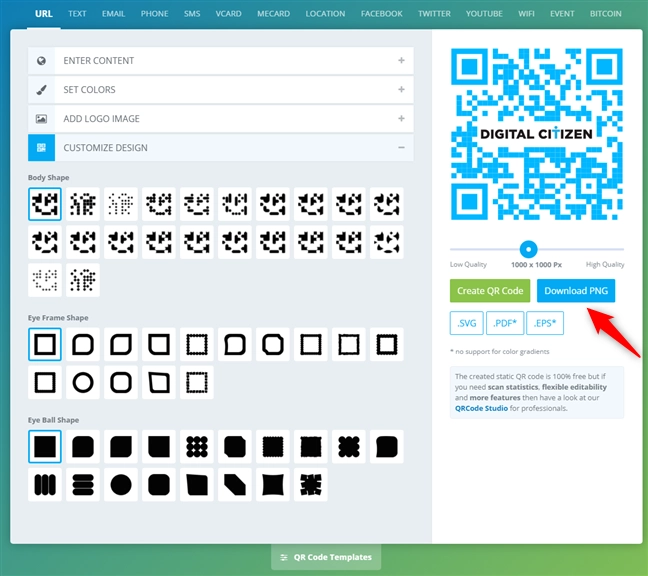Expand Add Logo Image with its plus sign
The image size is (648, 576).
(x=401, y=119)
